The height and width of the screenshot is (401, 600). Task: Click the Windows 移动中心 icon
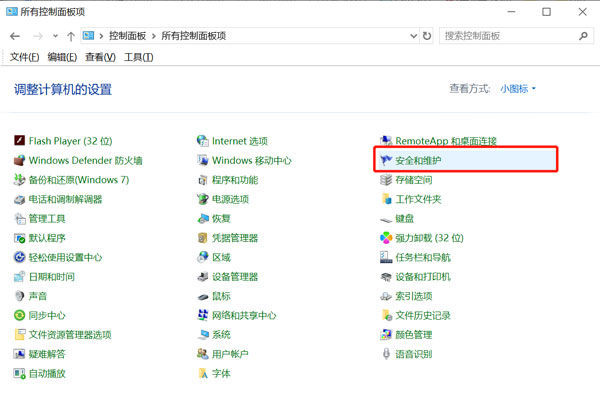coord(202,160)
